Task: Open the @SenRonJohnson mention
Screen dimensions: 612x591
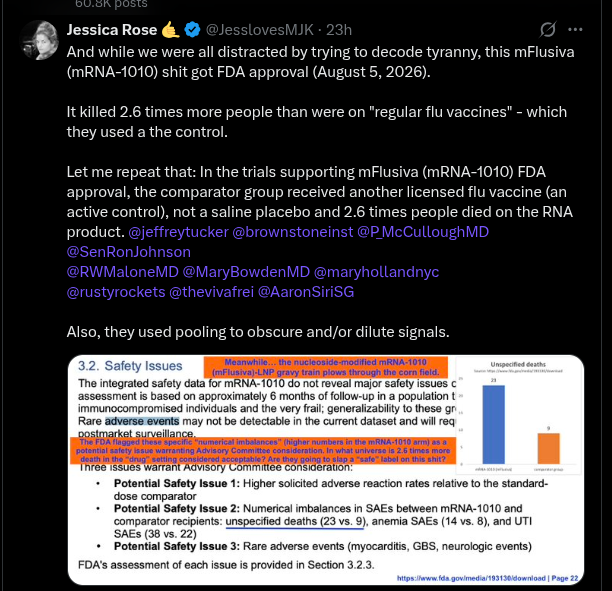Action: tap(129, 252)
